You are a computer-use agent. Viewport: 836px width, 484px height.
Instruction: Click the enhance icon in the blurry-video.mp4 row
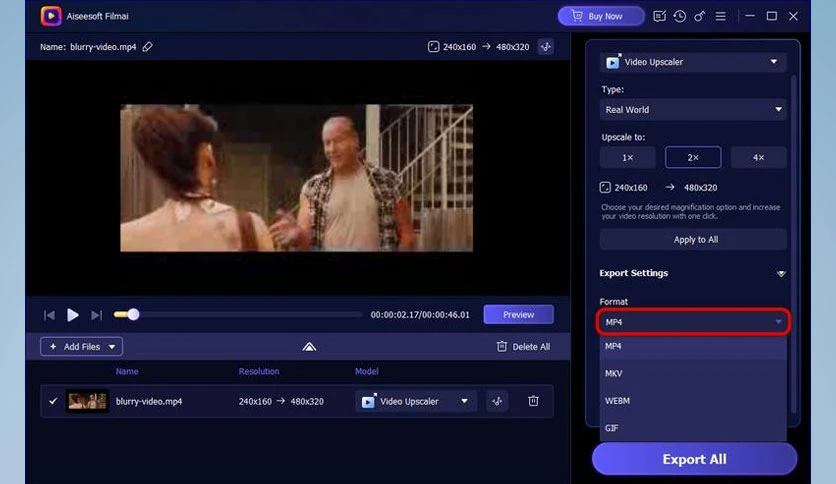click(x=497, y=401)
